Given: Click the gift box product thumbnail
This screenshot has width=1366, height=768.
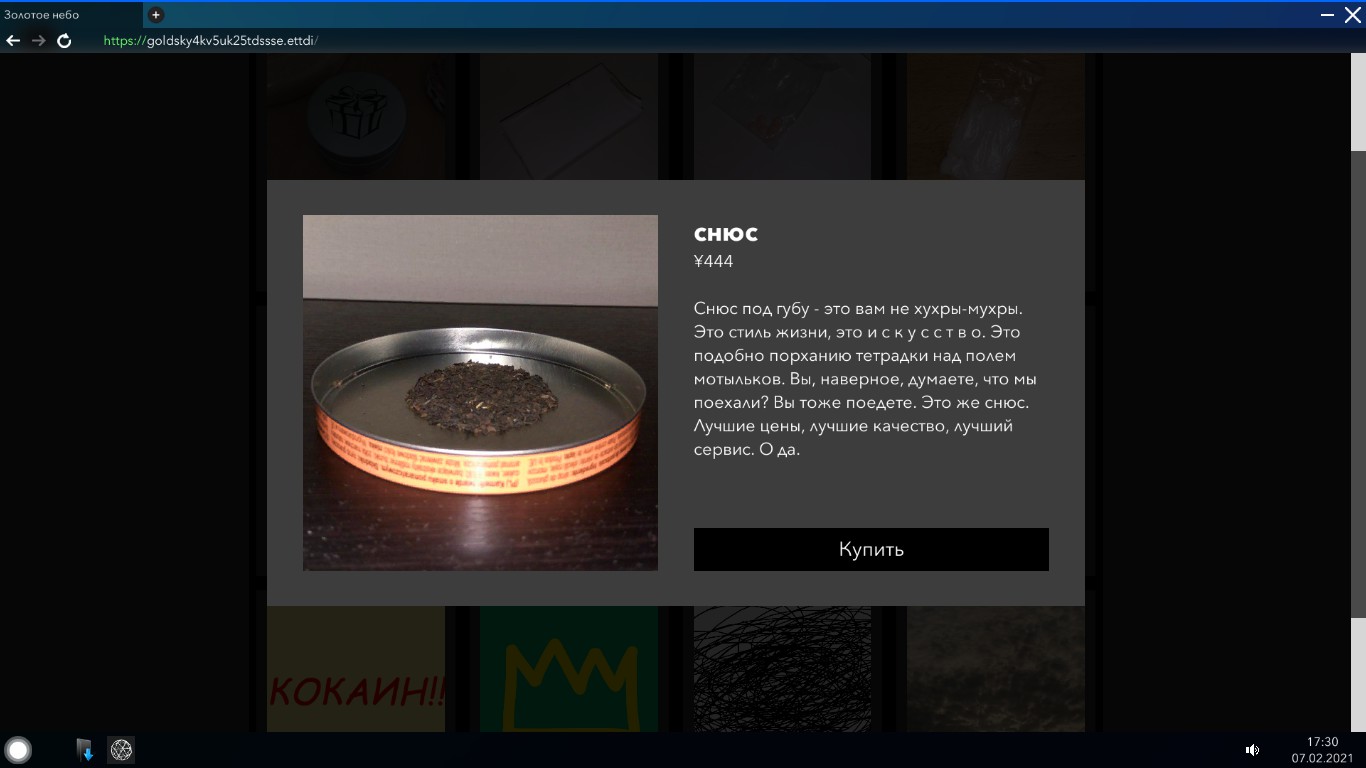Looking at the screenshot, I should (x=356, y=117).
